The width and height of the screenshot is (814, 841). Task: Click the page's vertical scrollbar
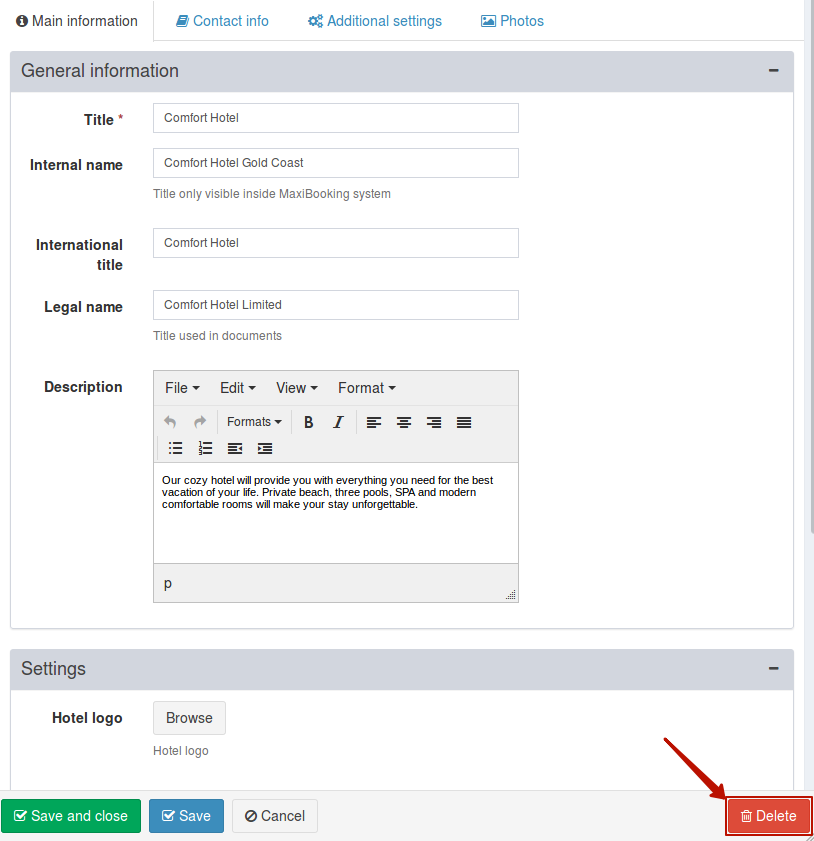811,268
